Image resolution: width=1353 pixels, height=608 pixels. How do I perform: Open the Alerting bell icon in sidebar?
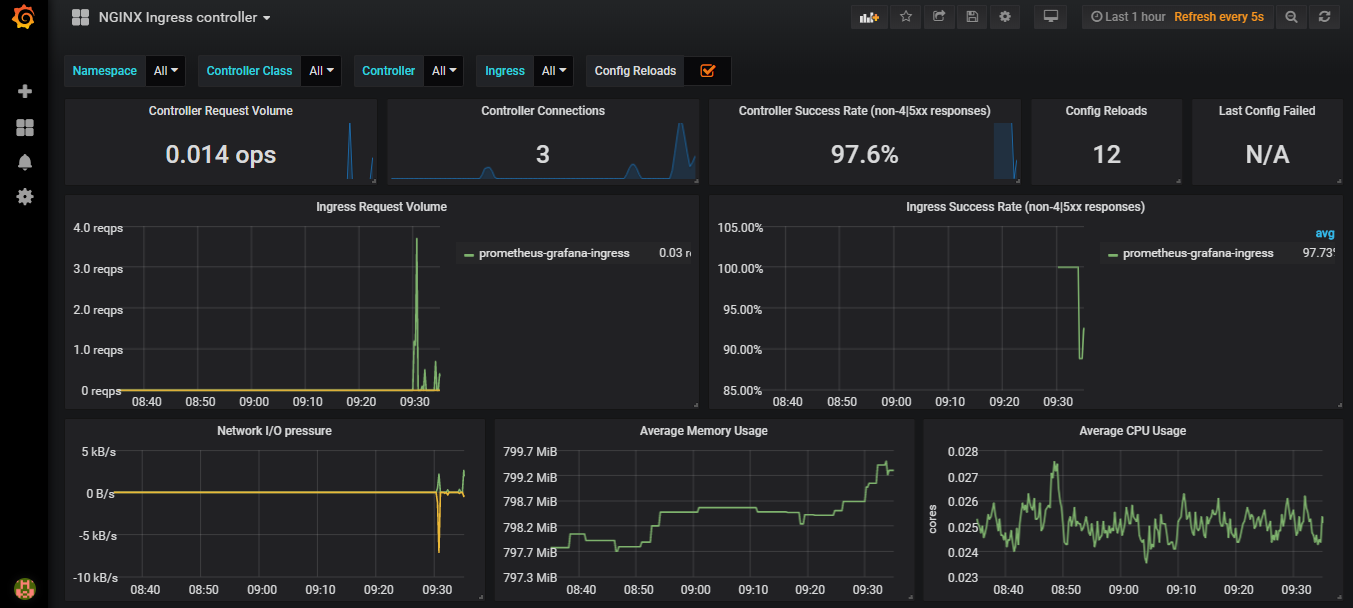[x=25, y=162]
